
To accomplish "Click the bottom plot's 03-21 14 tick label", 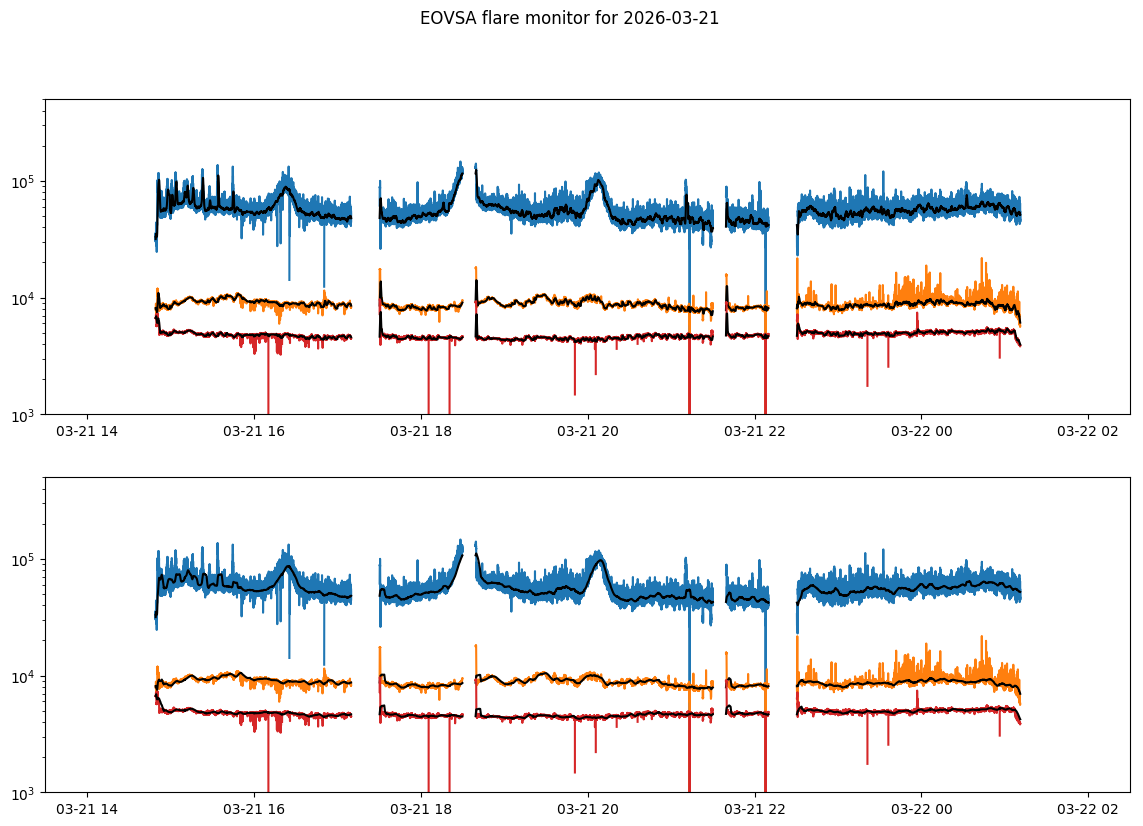I will [88, 810].
